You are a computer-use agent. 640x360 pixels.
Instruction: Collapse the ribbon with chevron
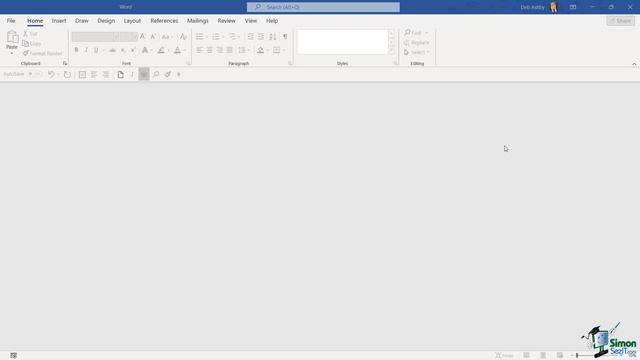click(x=634, y=64)
